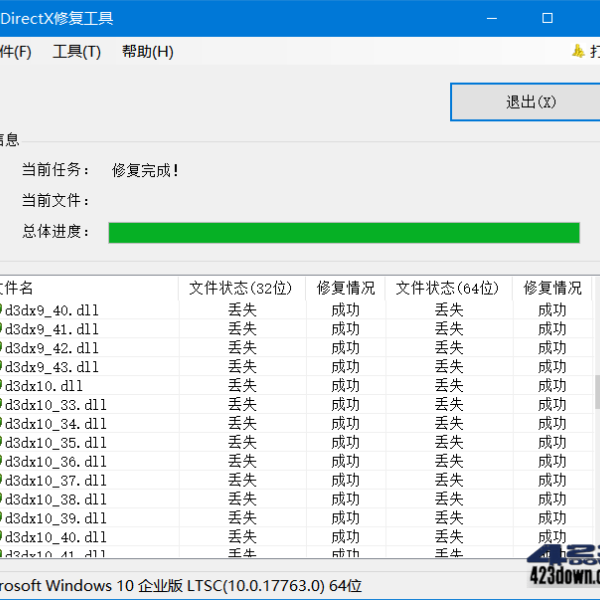600x600 pixels.
Task: Select the d3dx9_41.dll row
Action: coord(296,329)
